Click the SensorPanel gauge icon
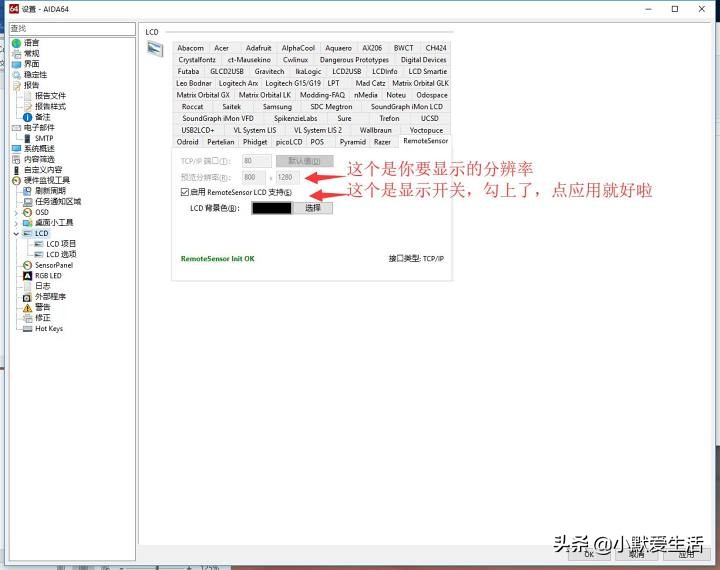The height and width of the screenshot is (570, 720). (x=28, y=265)
